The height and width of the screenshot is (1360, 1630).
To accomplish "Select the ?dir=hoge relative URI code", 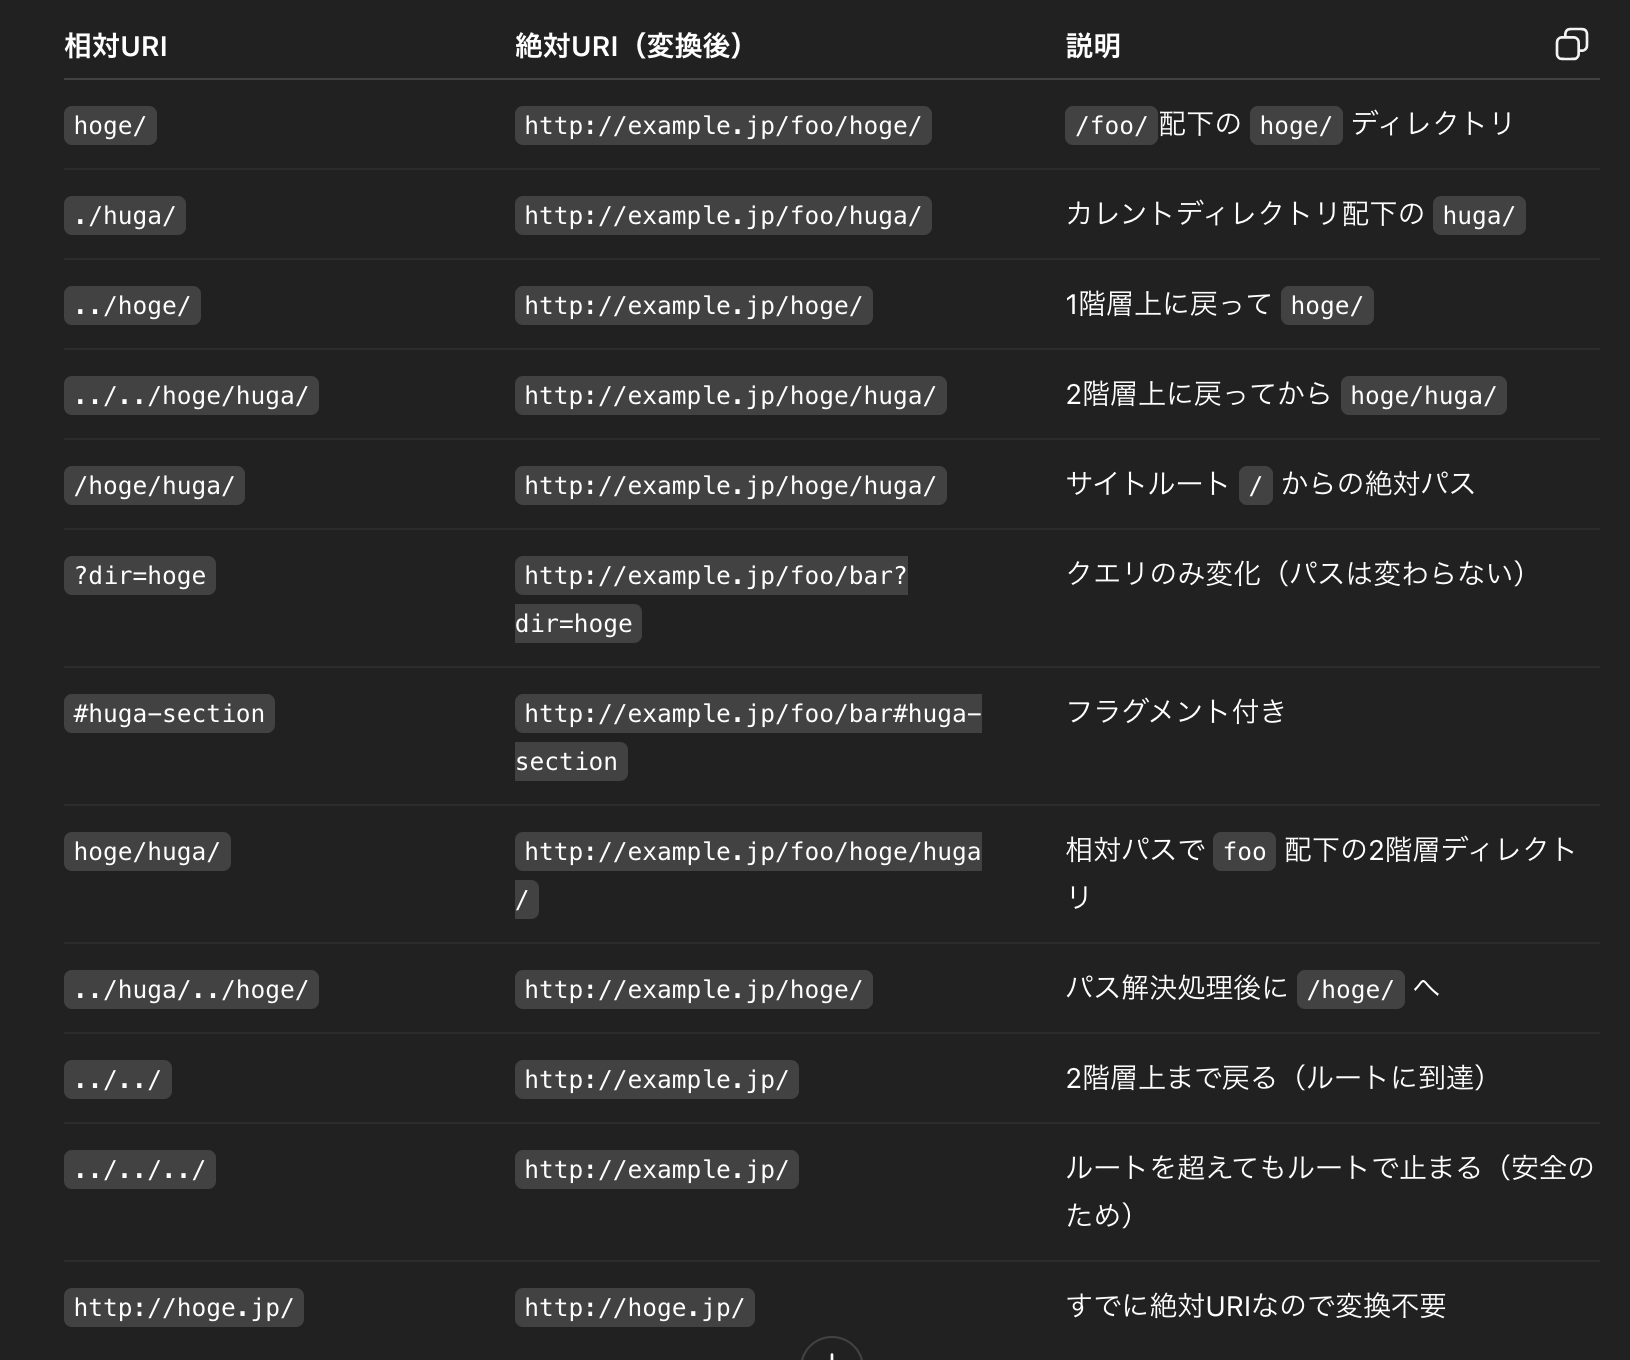I will 140,576.
